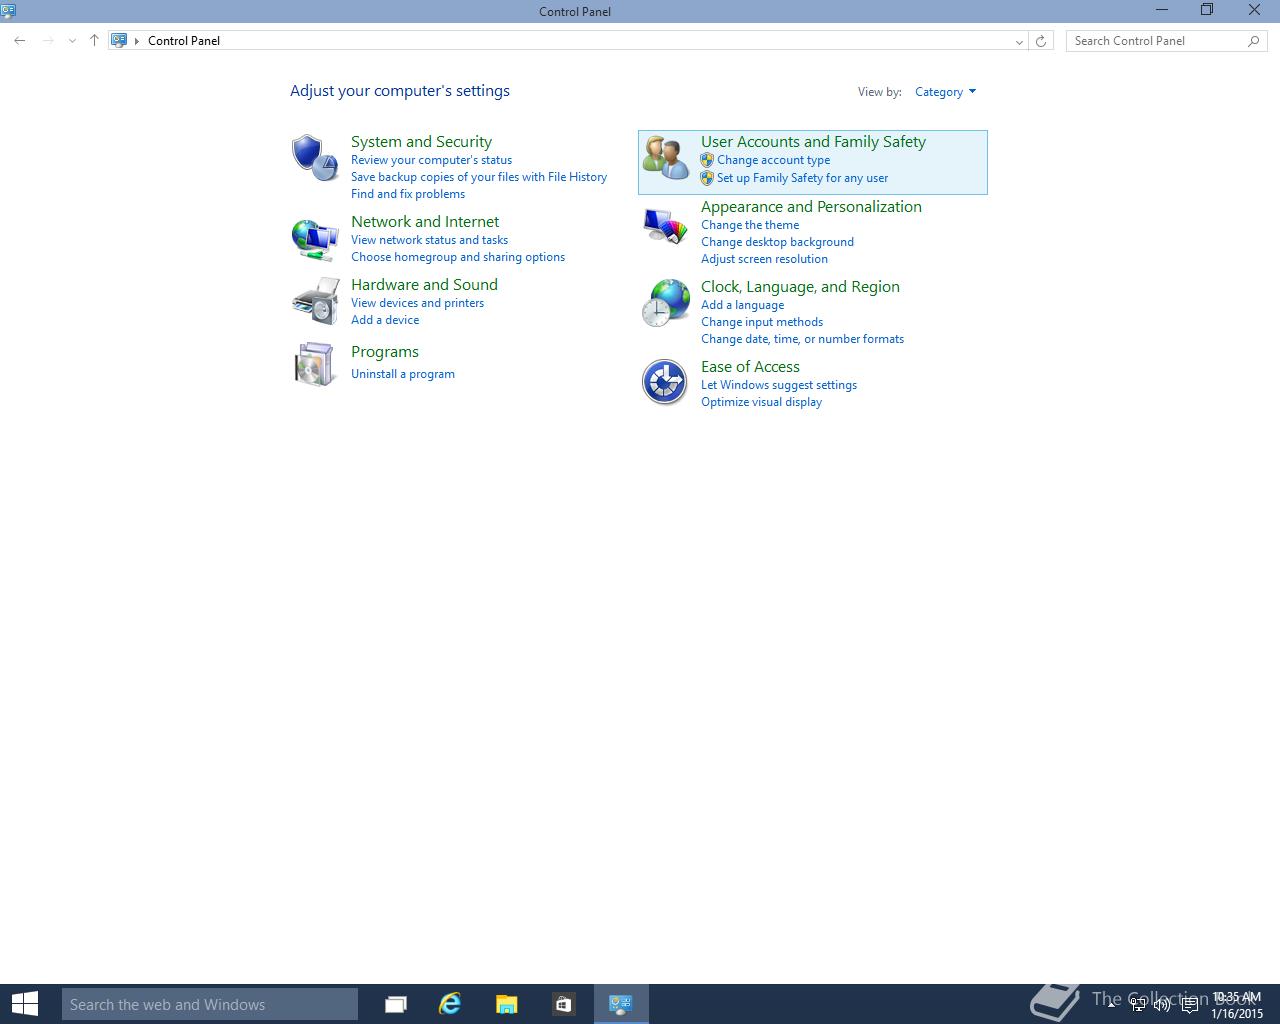
Task: Open Change account type
Action: tap(773, 160)
